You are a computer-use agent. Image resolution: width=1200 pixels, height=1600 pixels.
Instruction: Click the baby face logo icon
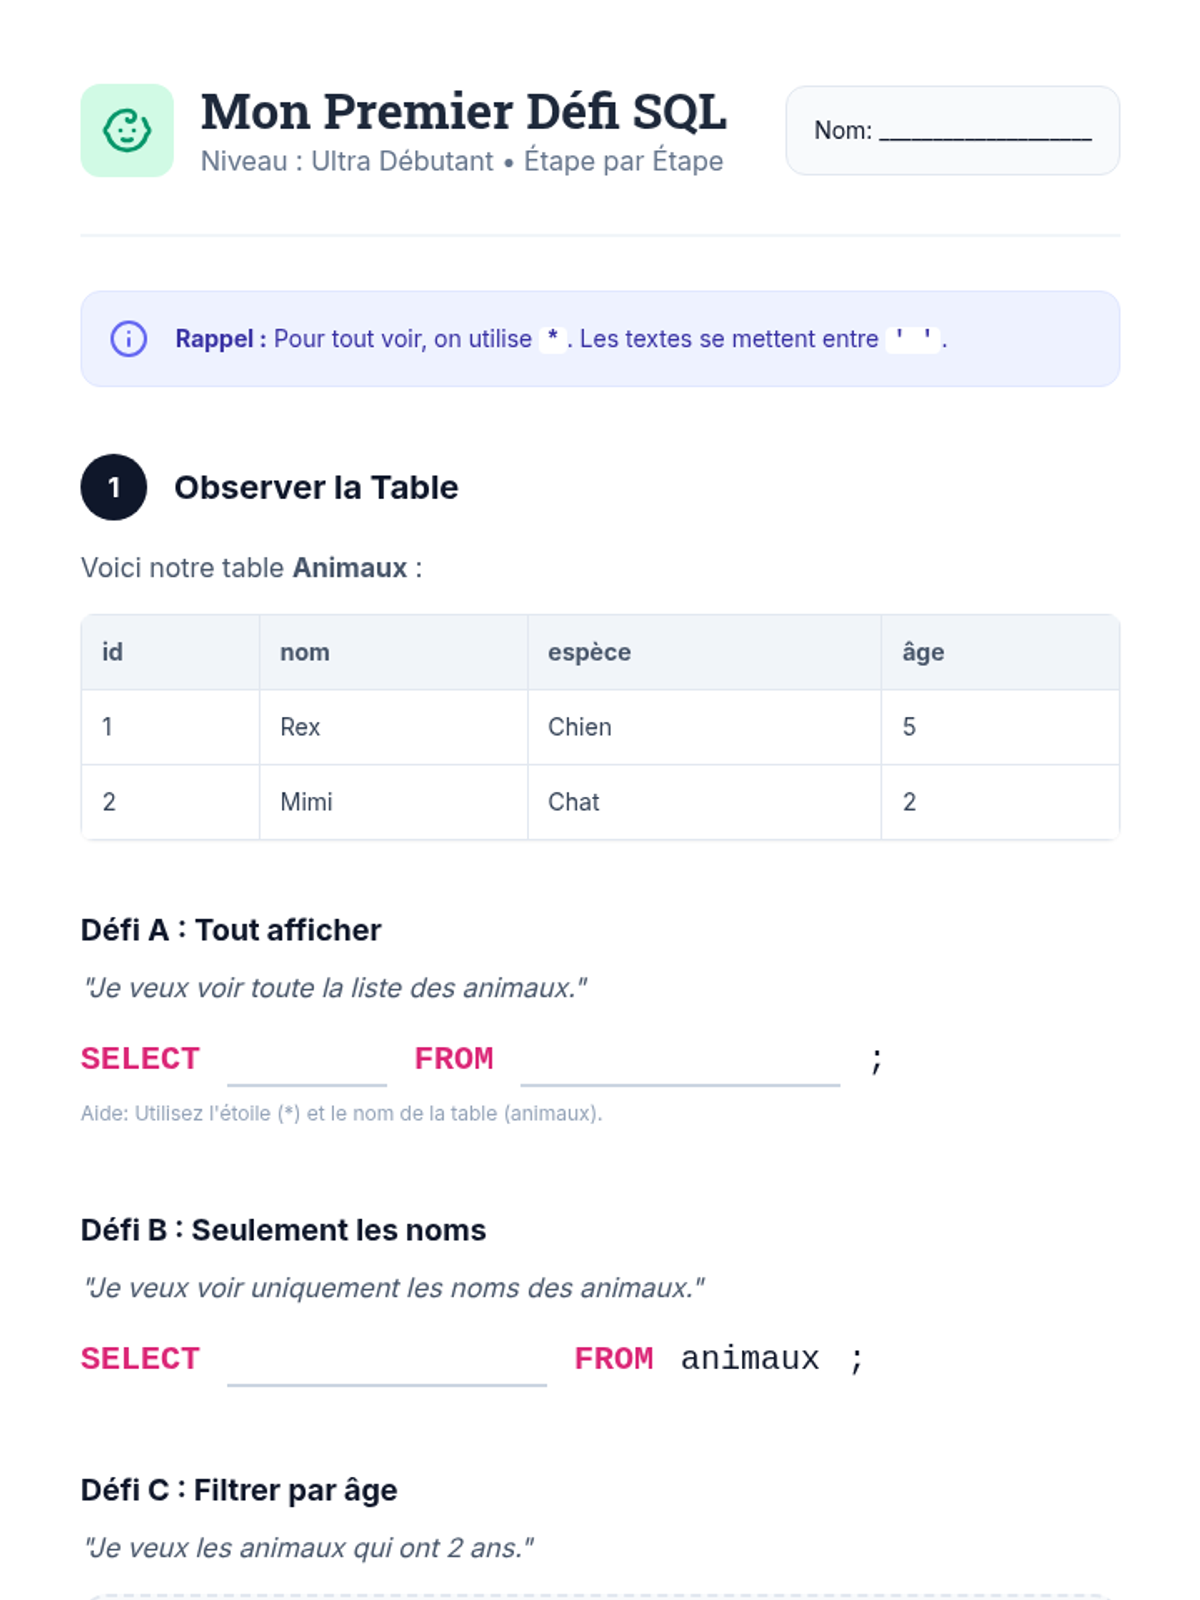click(127, 131)
